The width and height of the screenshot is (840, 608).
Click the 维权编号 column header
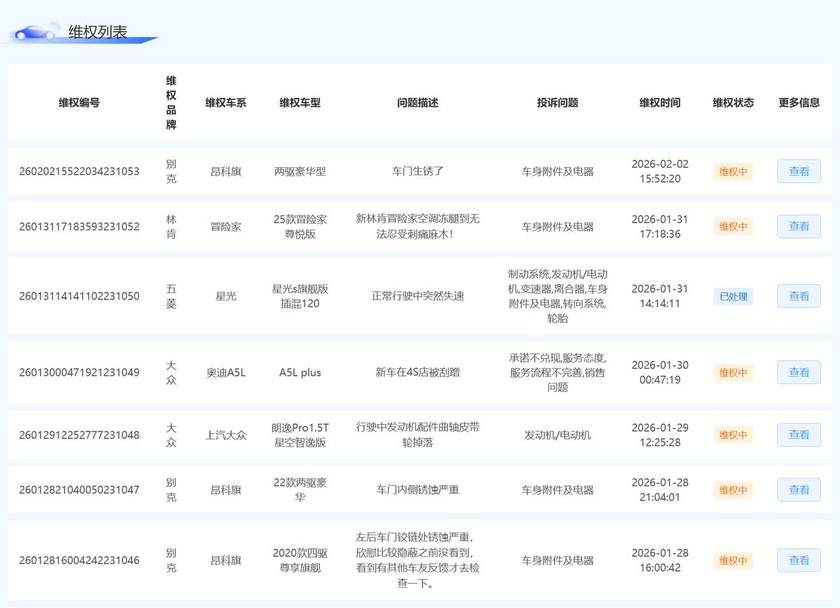79,103
